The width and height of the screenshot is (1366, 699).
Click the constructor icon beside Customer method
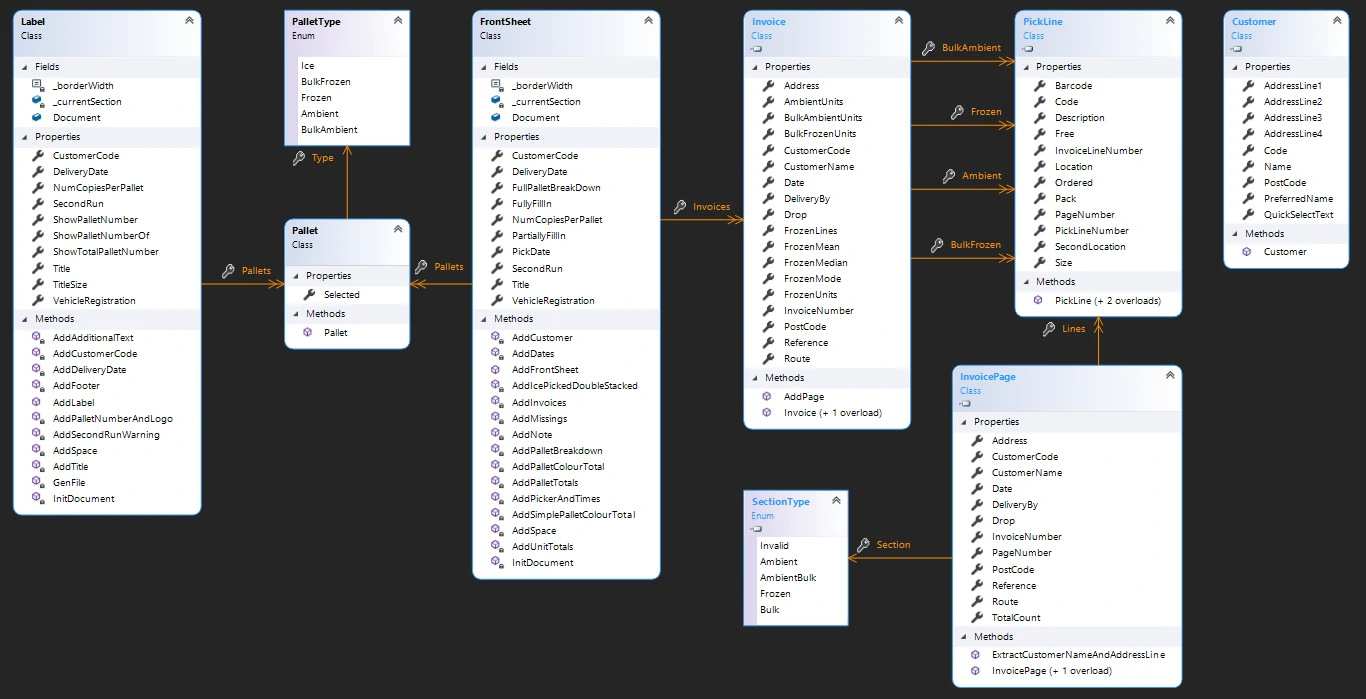1248,252
